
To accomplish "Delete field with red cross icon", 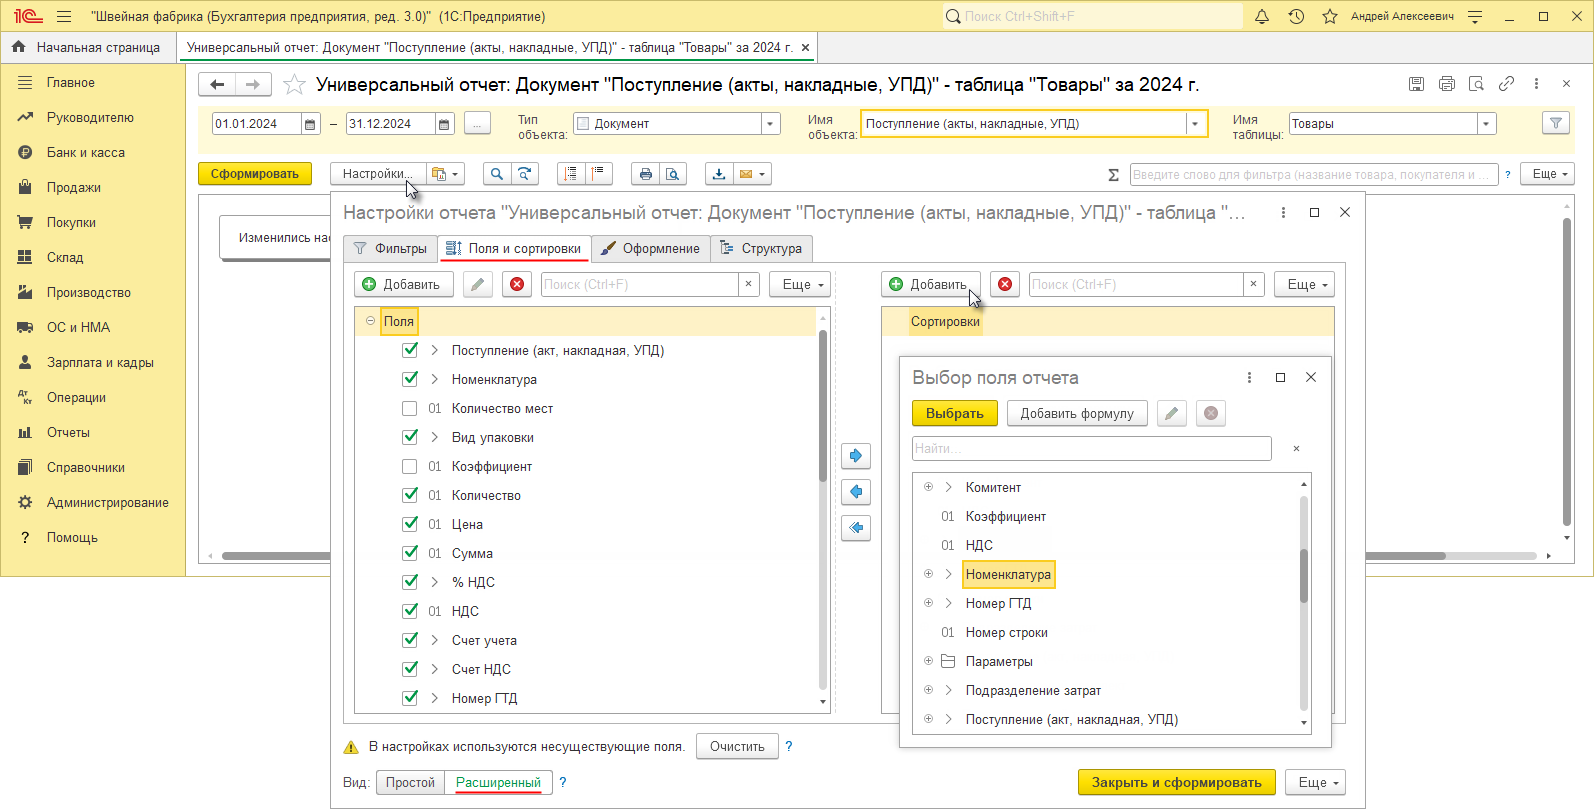I will click(x=517, y=285).
